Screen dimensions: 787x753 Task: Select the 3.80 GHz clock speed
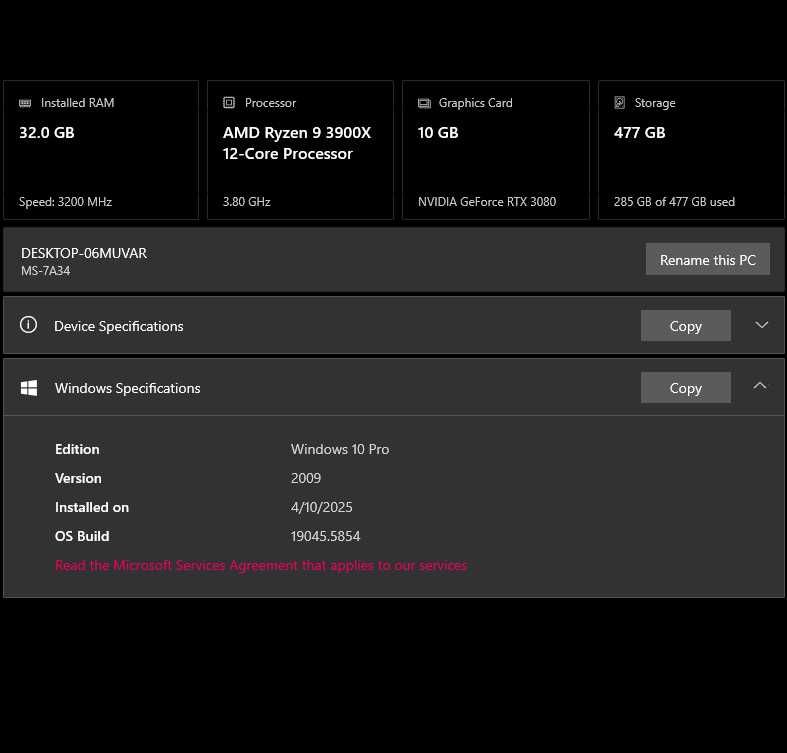[246, 202]
